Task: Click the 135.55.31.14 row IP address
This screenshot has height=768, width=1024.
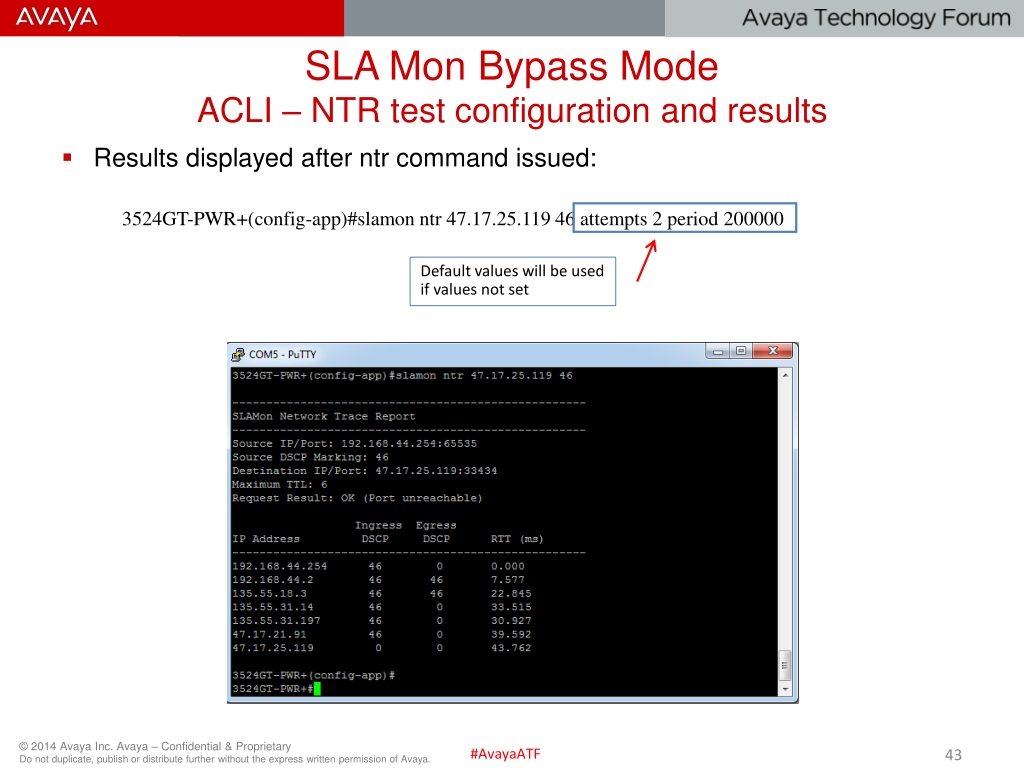Action: click(x=272, y=607)
